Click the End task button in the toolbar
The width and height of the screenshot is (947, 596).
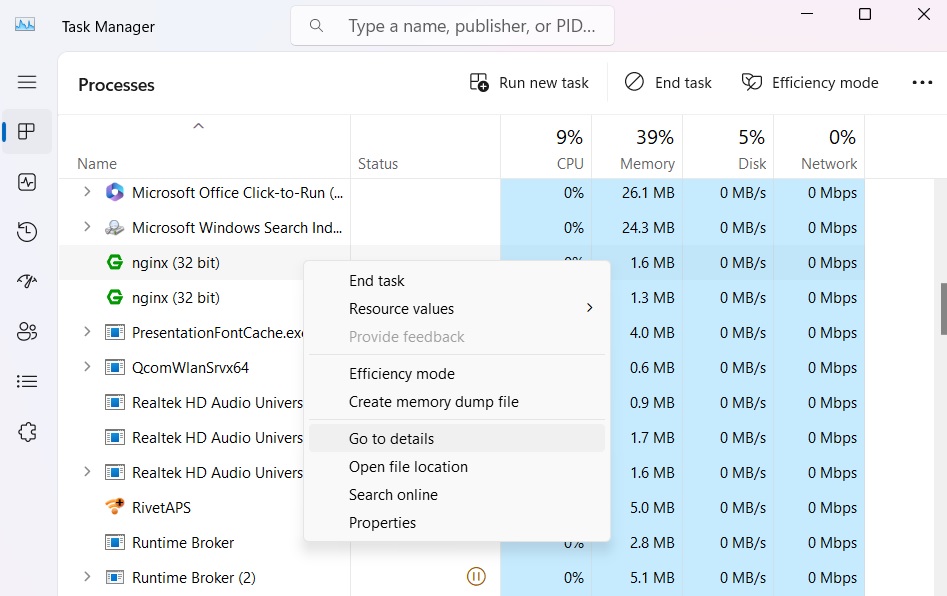[x=667, y=82]
